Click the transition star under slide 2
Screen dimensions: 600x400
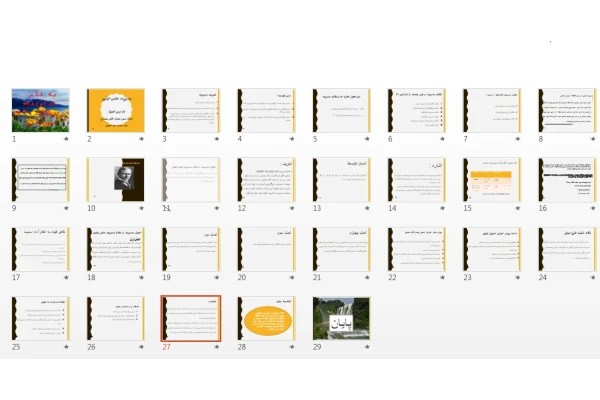(142, 139)
